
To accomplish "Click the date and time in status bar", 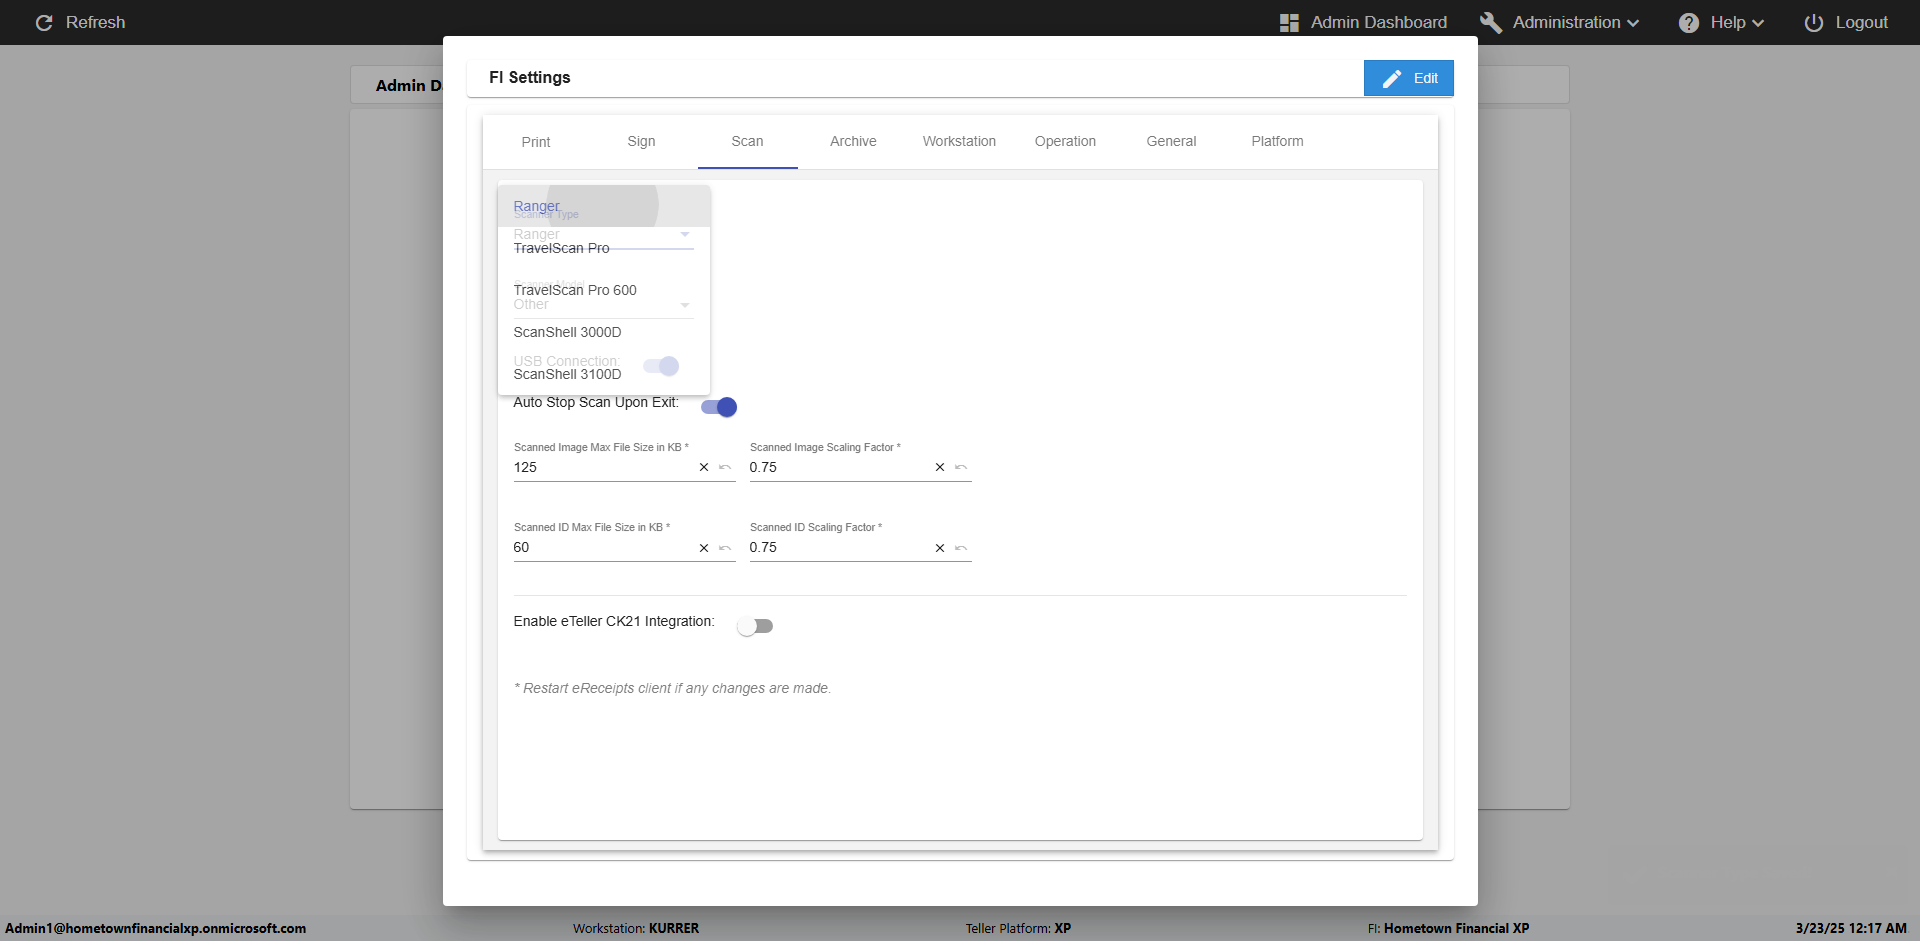I will pos(1851,928).
